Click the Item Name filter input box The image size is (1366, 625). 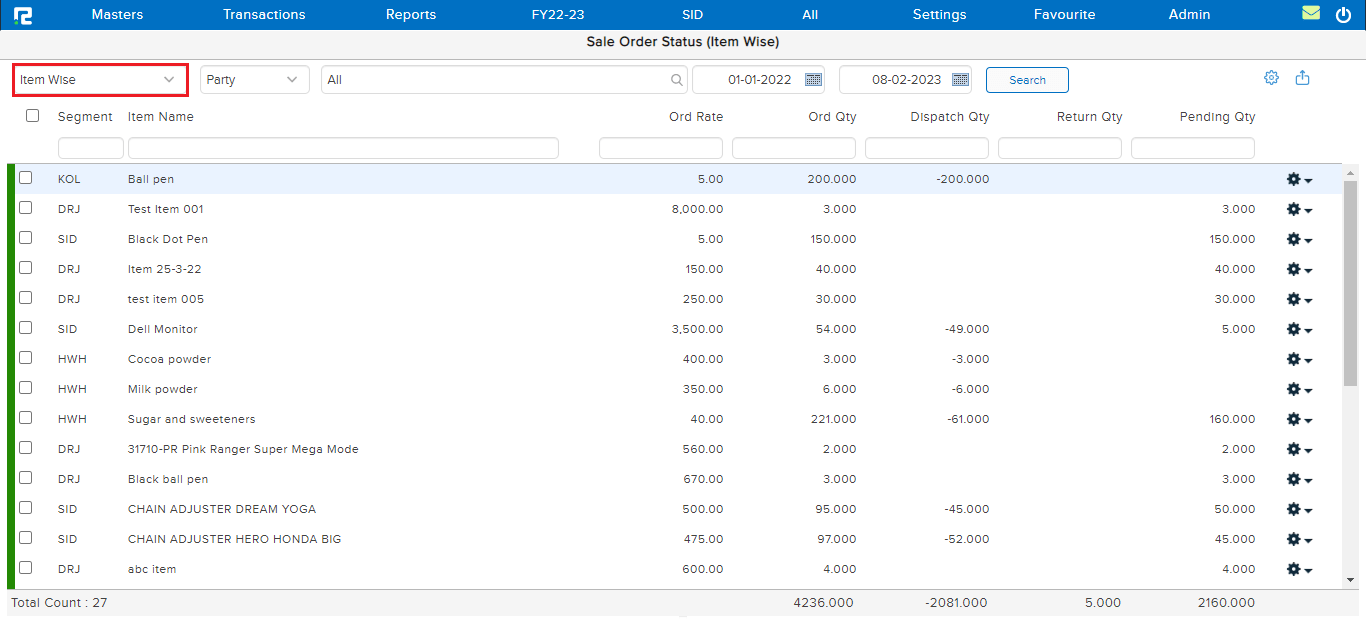tap(343, 148)
